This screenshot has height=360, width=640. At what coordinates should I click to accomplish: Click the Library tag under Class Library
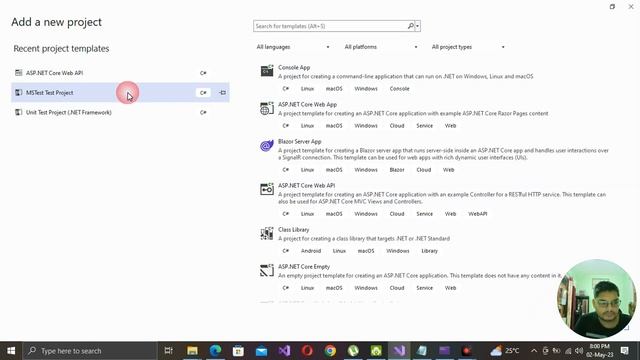[x=429, y=251]
